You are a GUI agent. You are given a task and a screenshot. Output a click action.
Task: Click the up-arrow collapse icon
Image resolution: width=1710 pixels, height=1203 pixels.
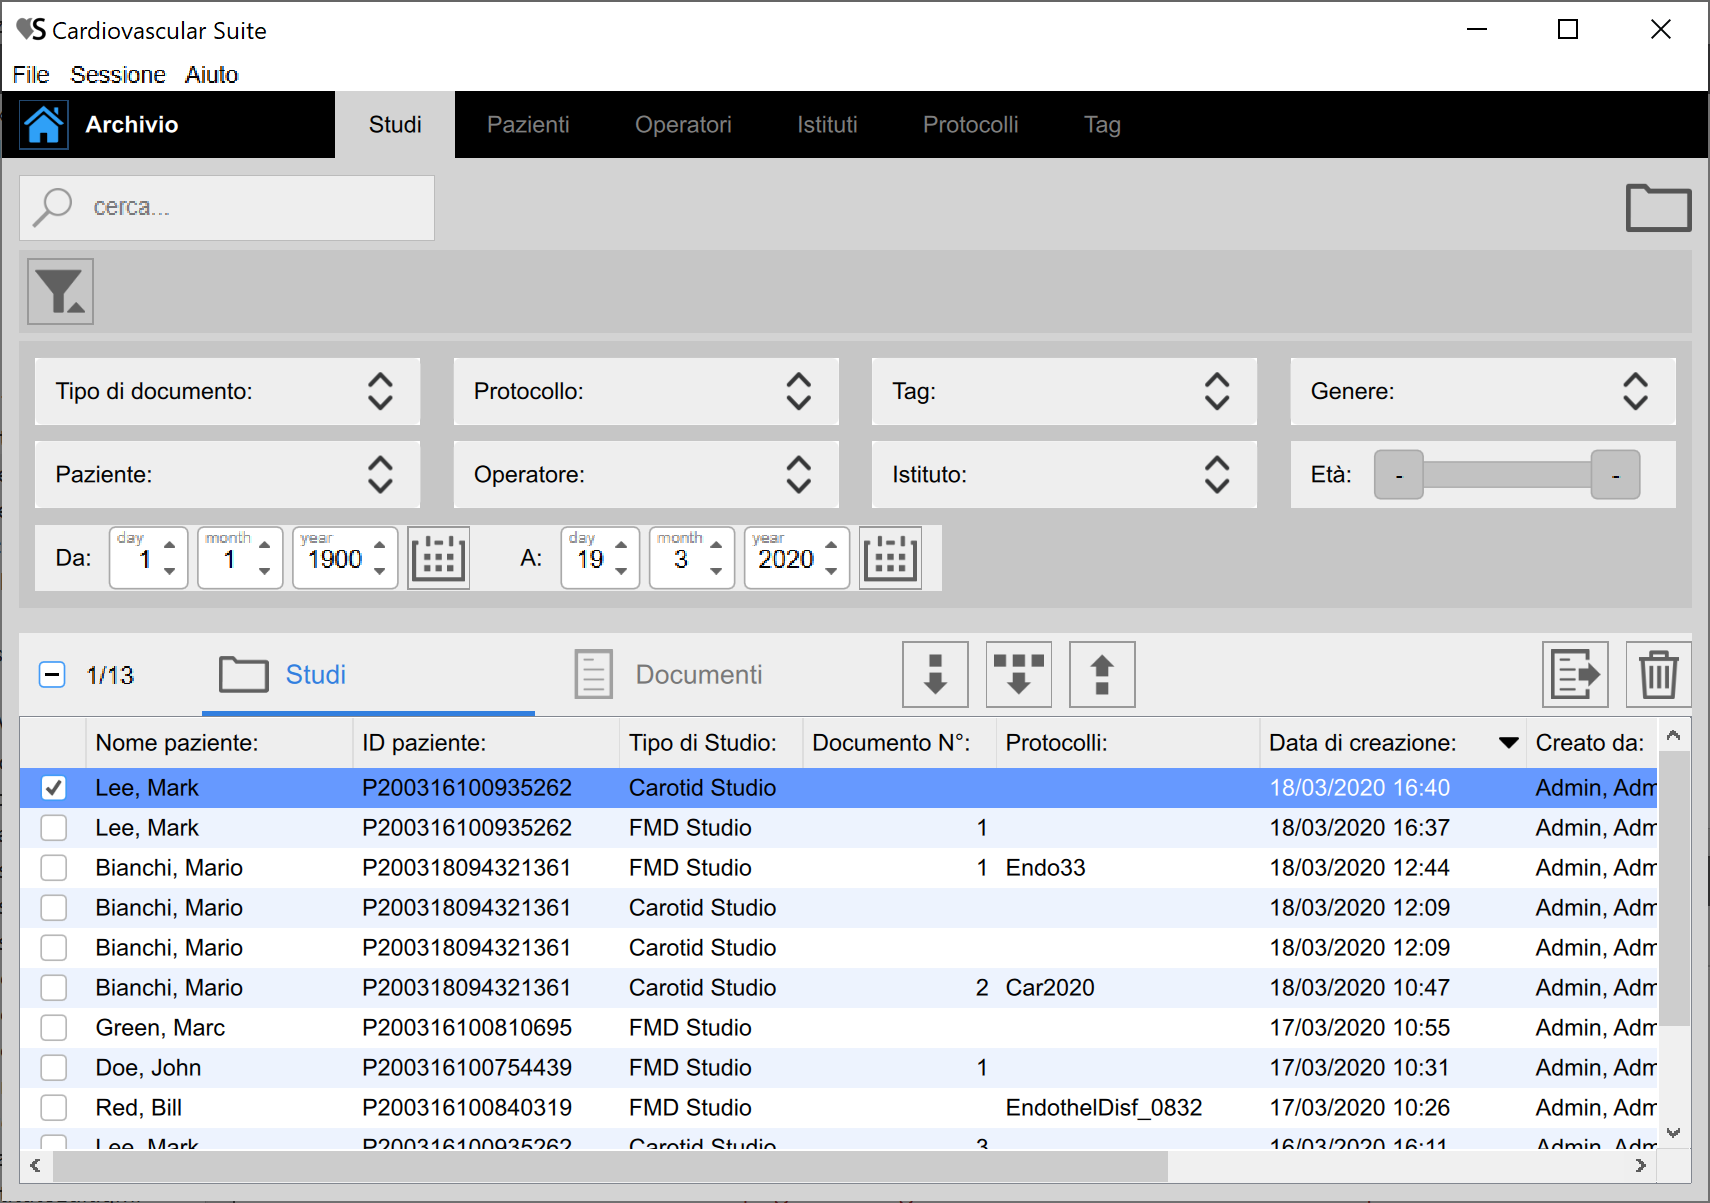1101,675
